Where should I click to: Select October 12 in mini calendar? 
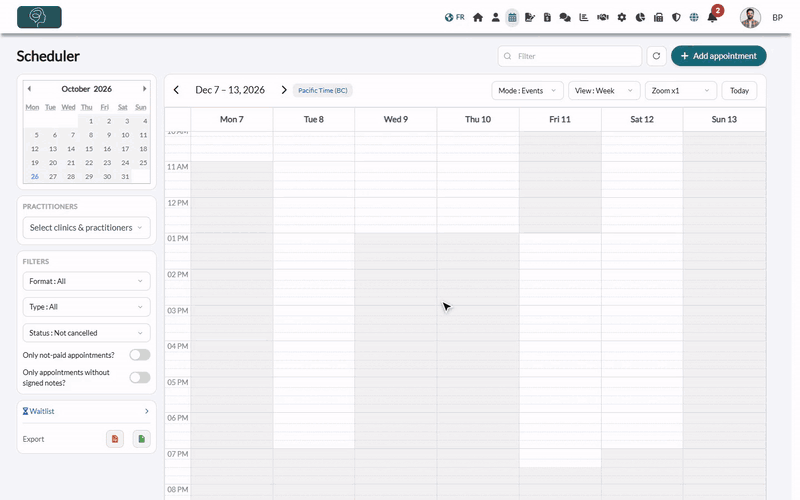tap(35, 149)
